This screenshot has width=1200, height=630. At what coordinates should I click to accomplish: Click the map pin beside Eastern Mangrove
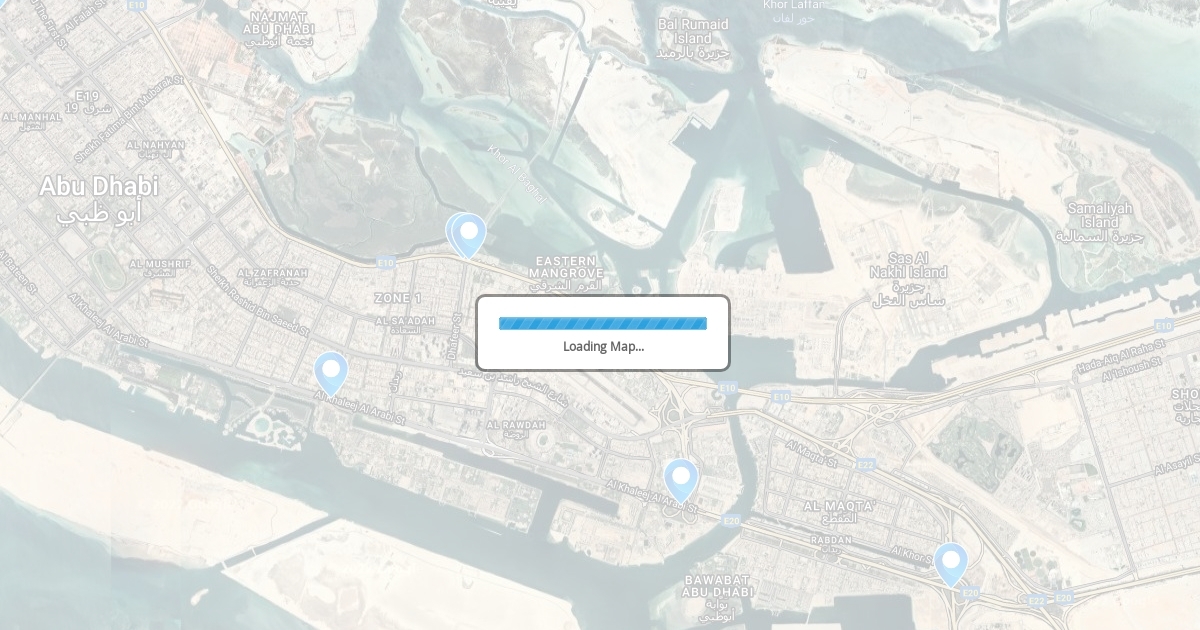468,235
